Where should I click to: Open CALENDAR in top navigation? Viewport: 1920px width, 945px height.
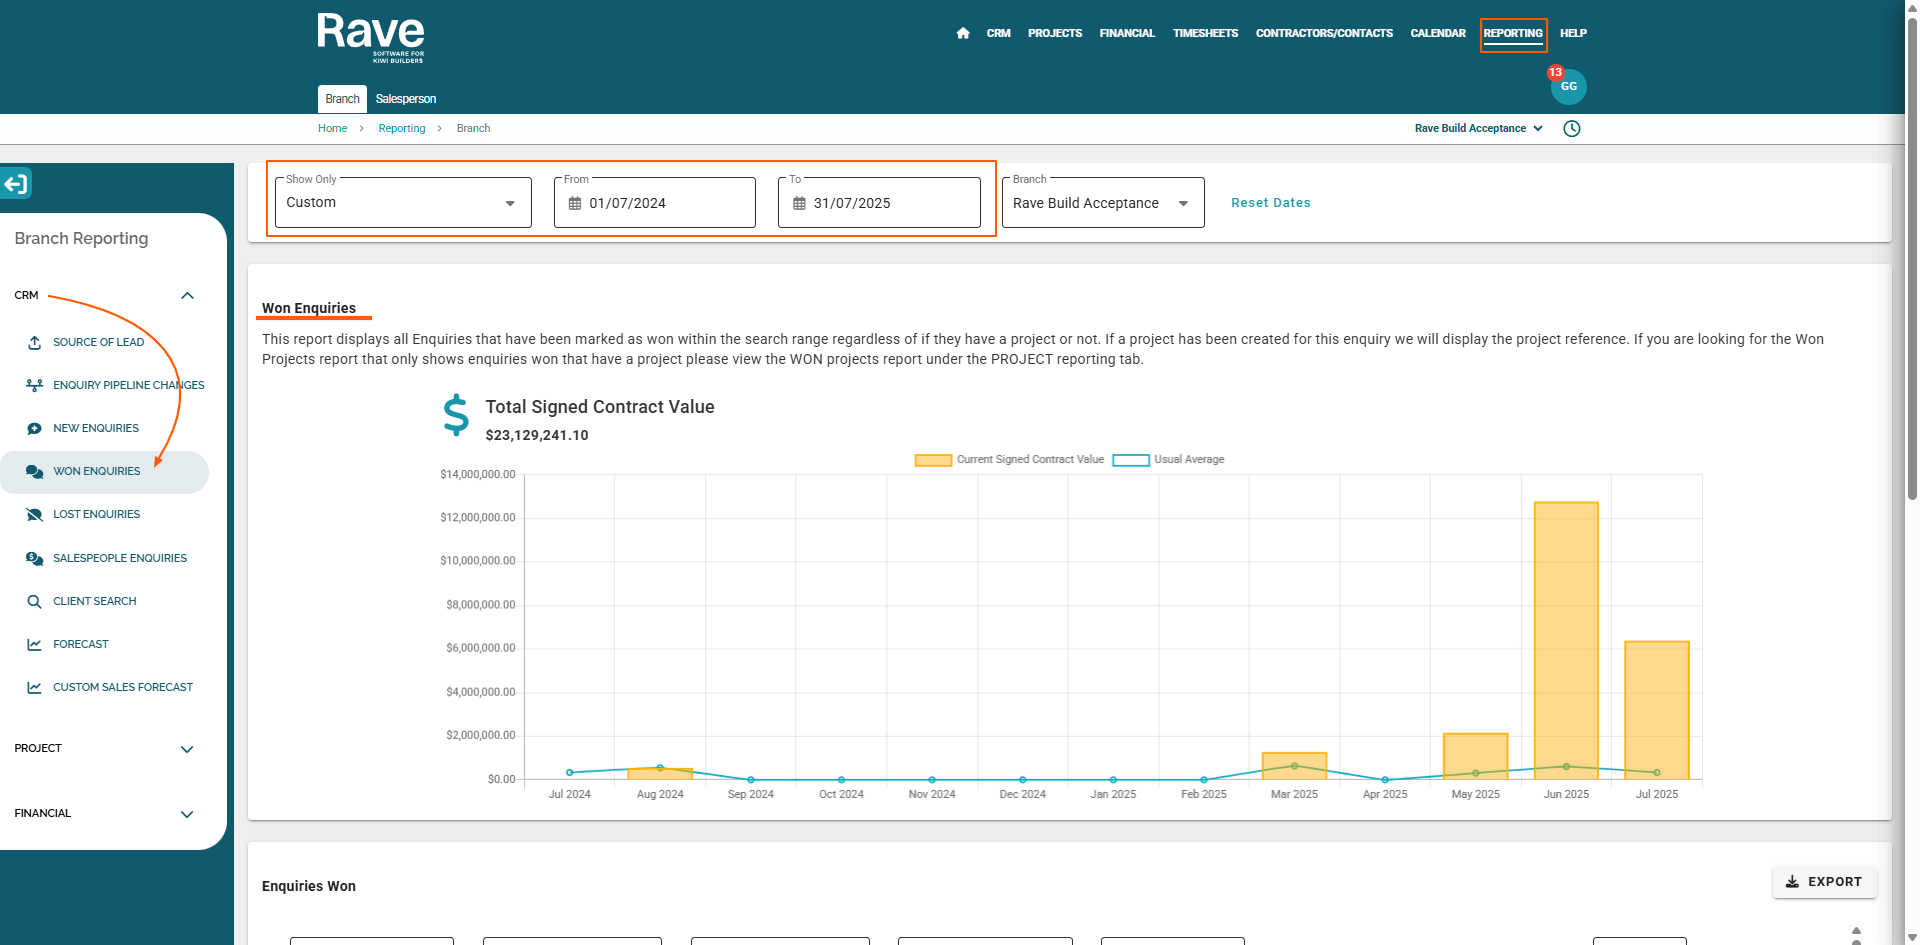pyautogui.click(x=1438, y=33)
